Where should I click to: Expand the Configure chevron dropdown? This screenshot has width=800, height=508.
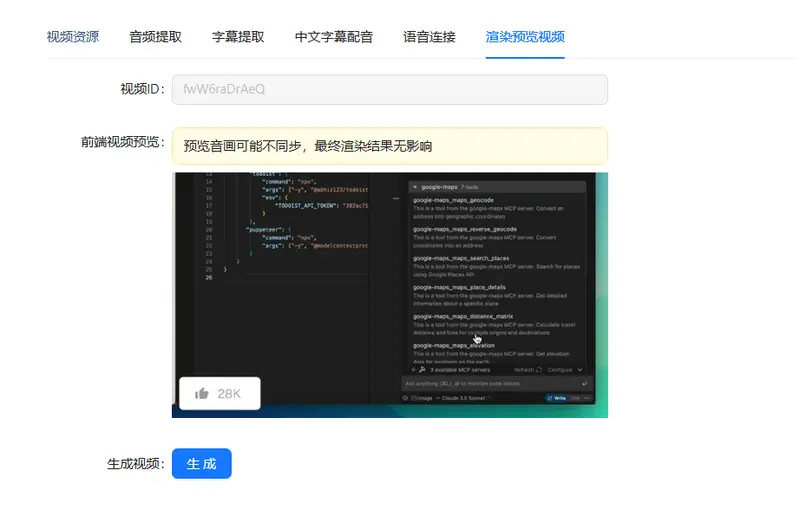[581, 369]
